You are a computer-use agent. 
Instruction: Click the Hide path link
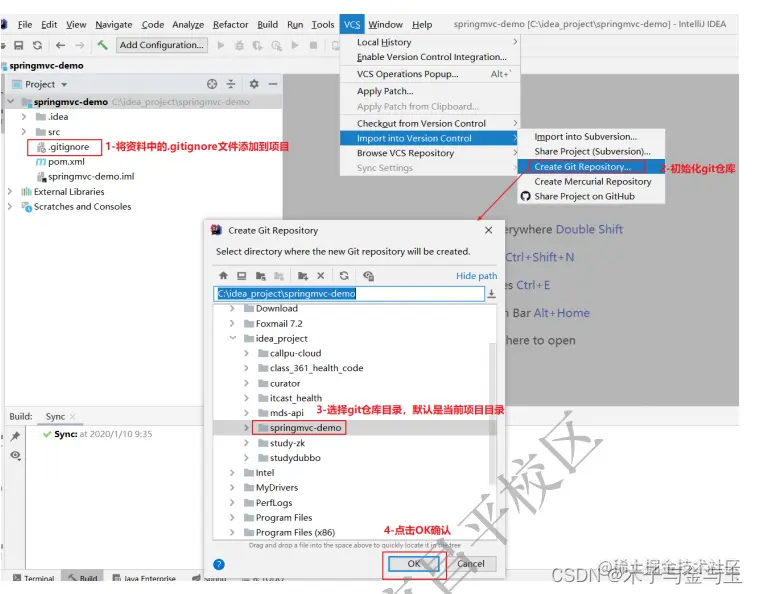[x=476, y=275]
